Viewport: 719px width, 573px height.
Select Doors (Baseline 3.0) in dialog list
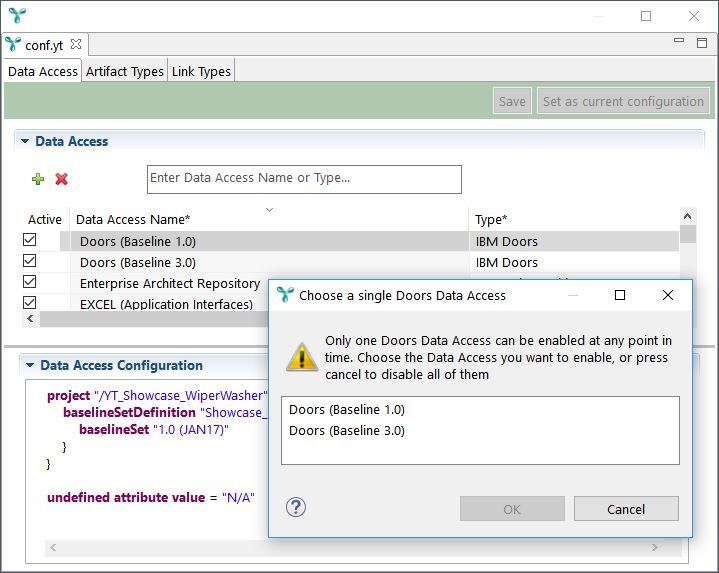[x=347, y=431]
